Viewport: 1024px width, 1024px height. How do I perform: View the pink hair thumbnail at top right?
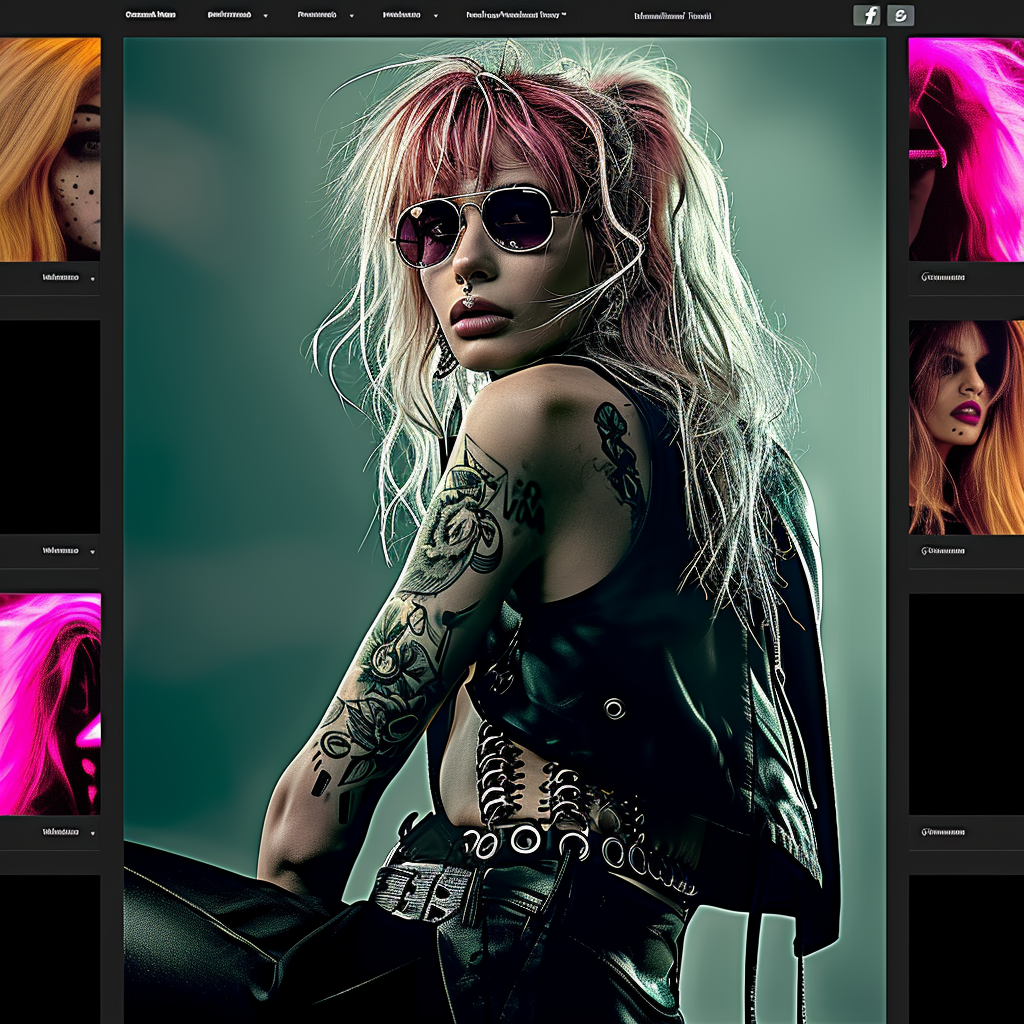click(x=965, y=149)
